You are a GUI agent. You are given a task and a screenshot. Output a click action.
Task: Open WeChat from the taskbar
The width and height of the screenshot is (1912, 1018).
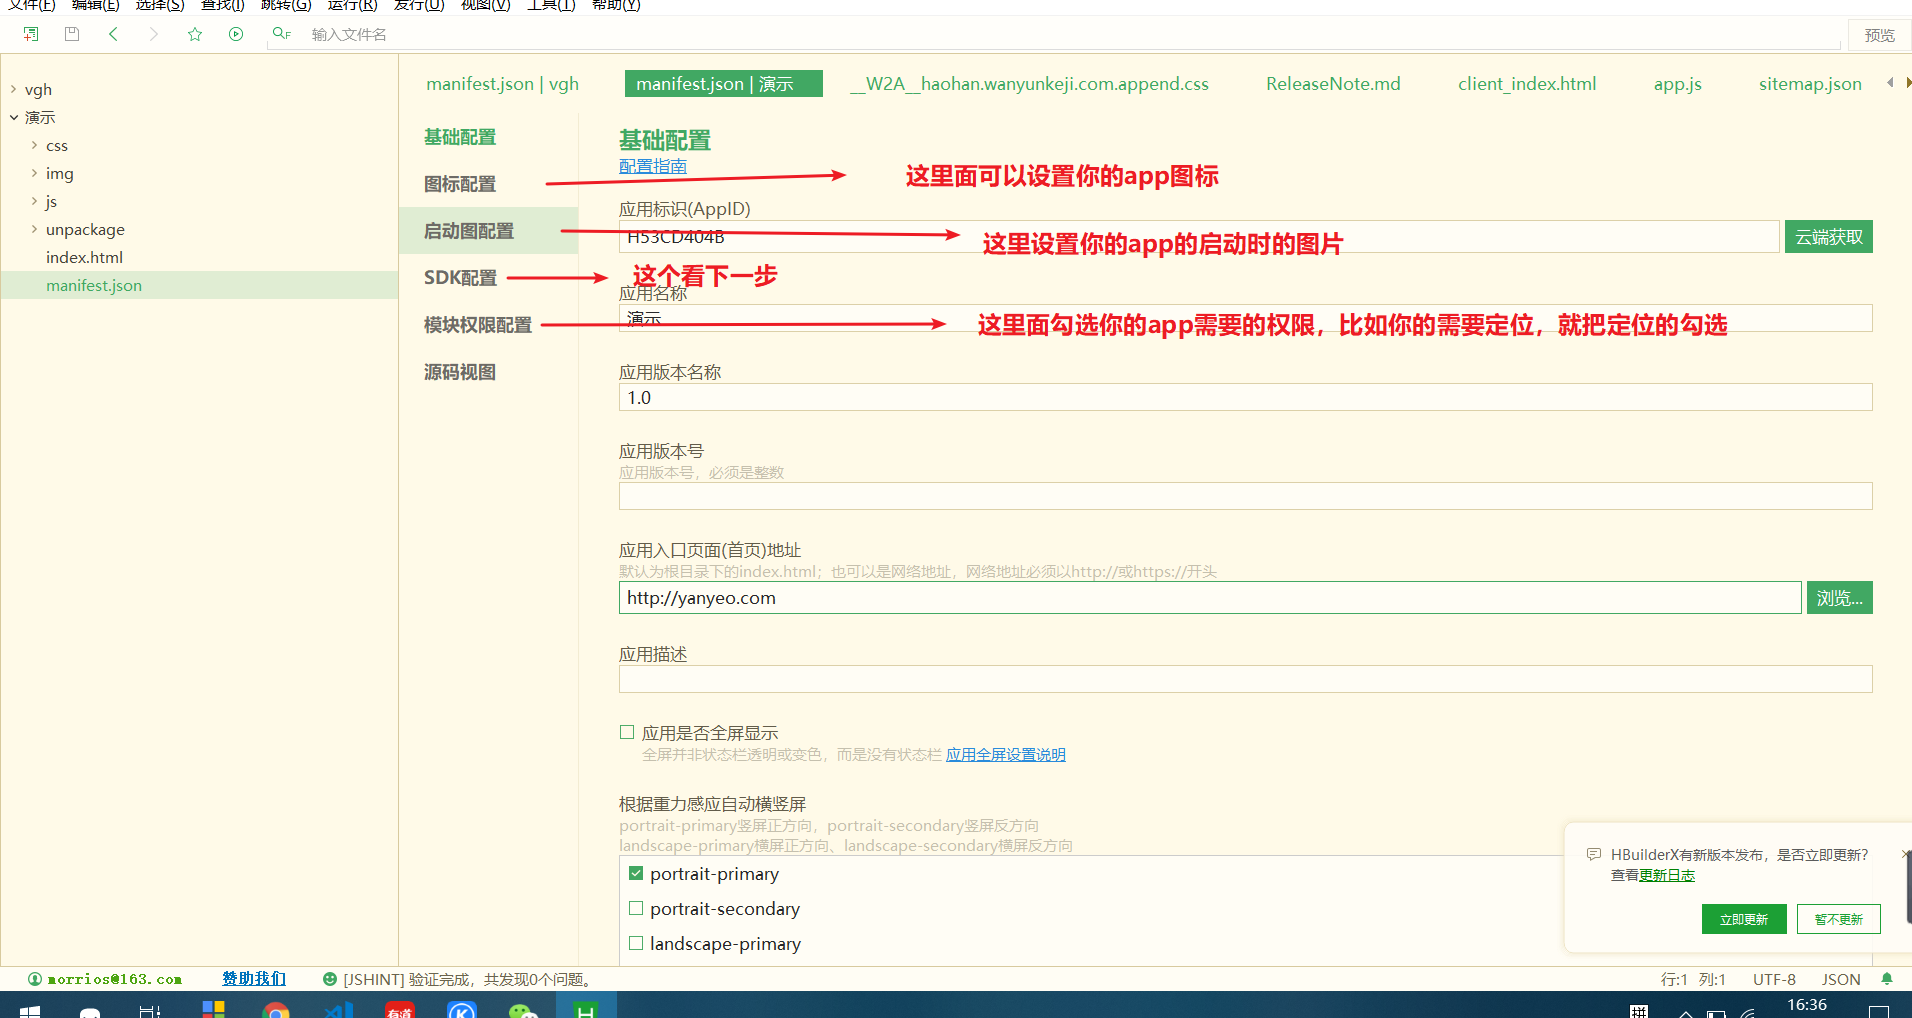click(524, 1008)
